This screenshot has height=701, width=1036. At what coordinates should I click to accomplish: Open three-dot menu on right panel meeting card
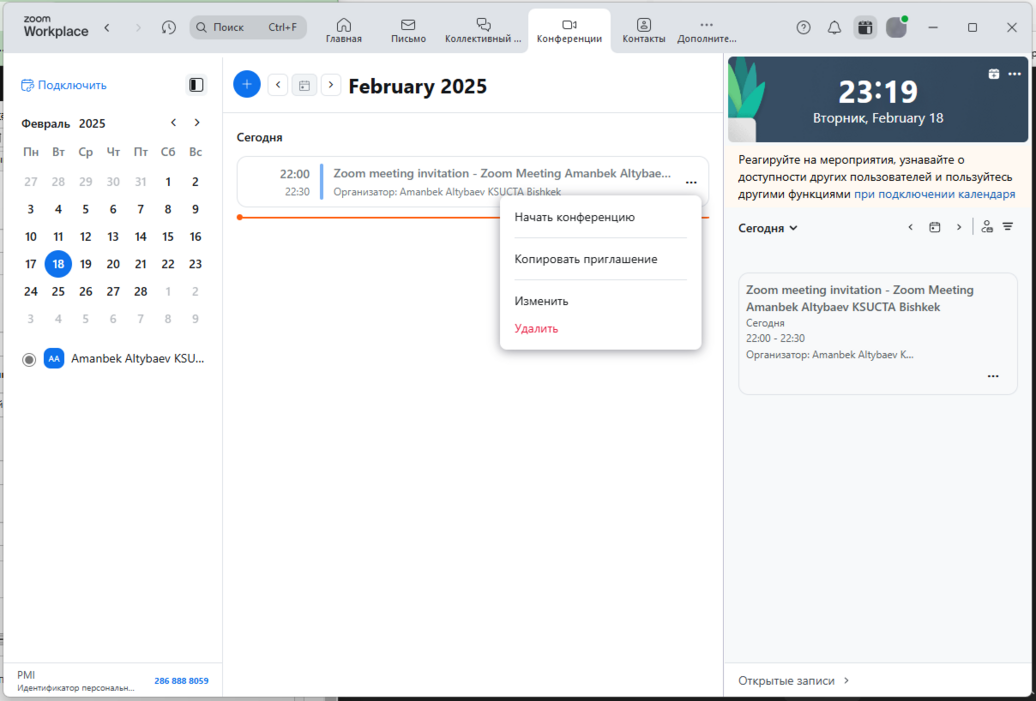993,376
